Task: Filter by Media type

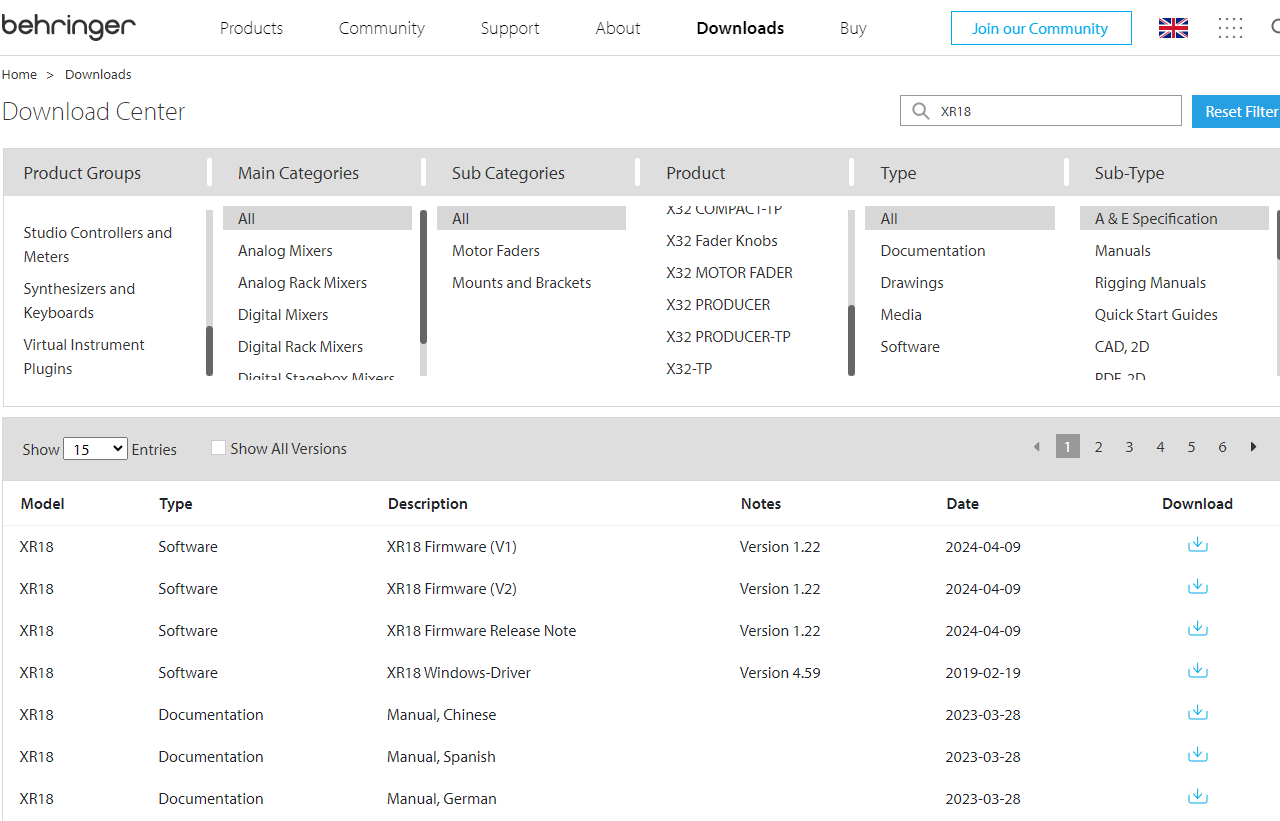Action: coord(901,315)
